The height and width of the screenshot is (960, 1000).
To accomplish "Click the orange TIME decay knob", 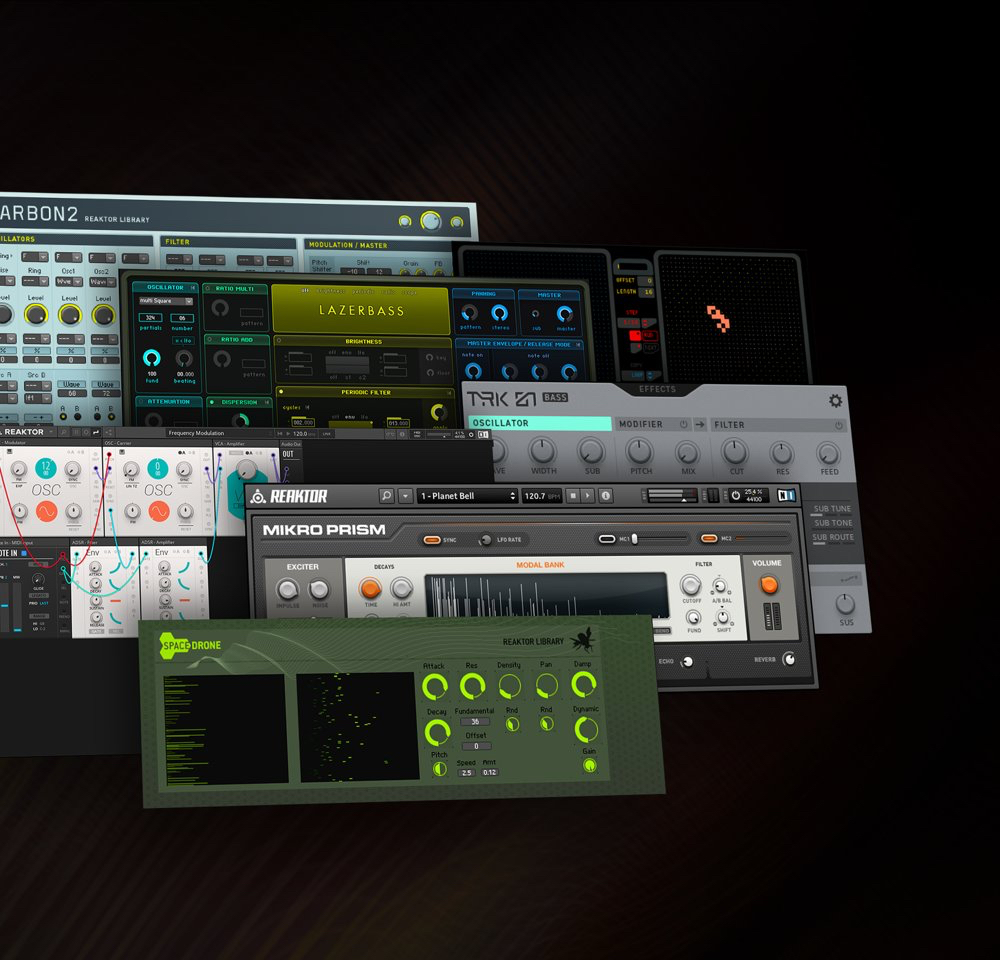I will click(370, 588).
